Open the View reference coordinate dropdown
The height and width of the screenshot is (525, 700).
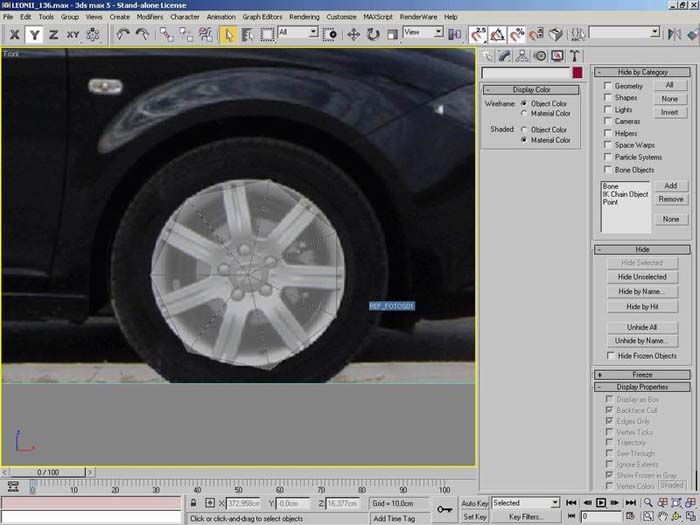click(x=423, y=33)
